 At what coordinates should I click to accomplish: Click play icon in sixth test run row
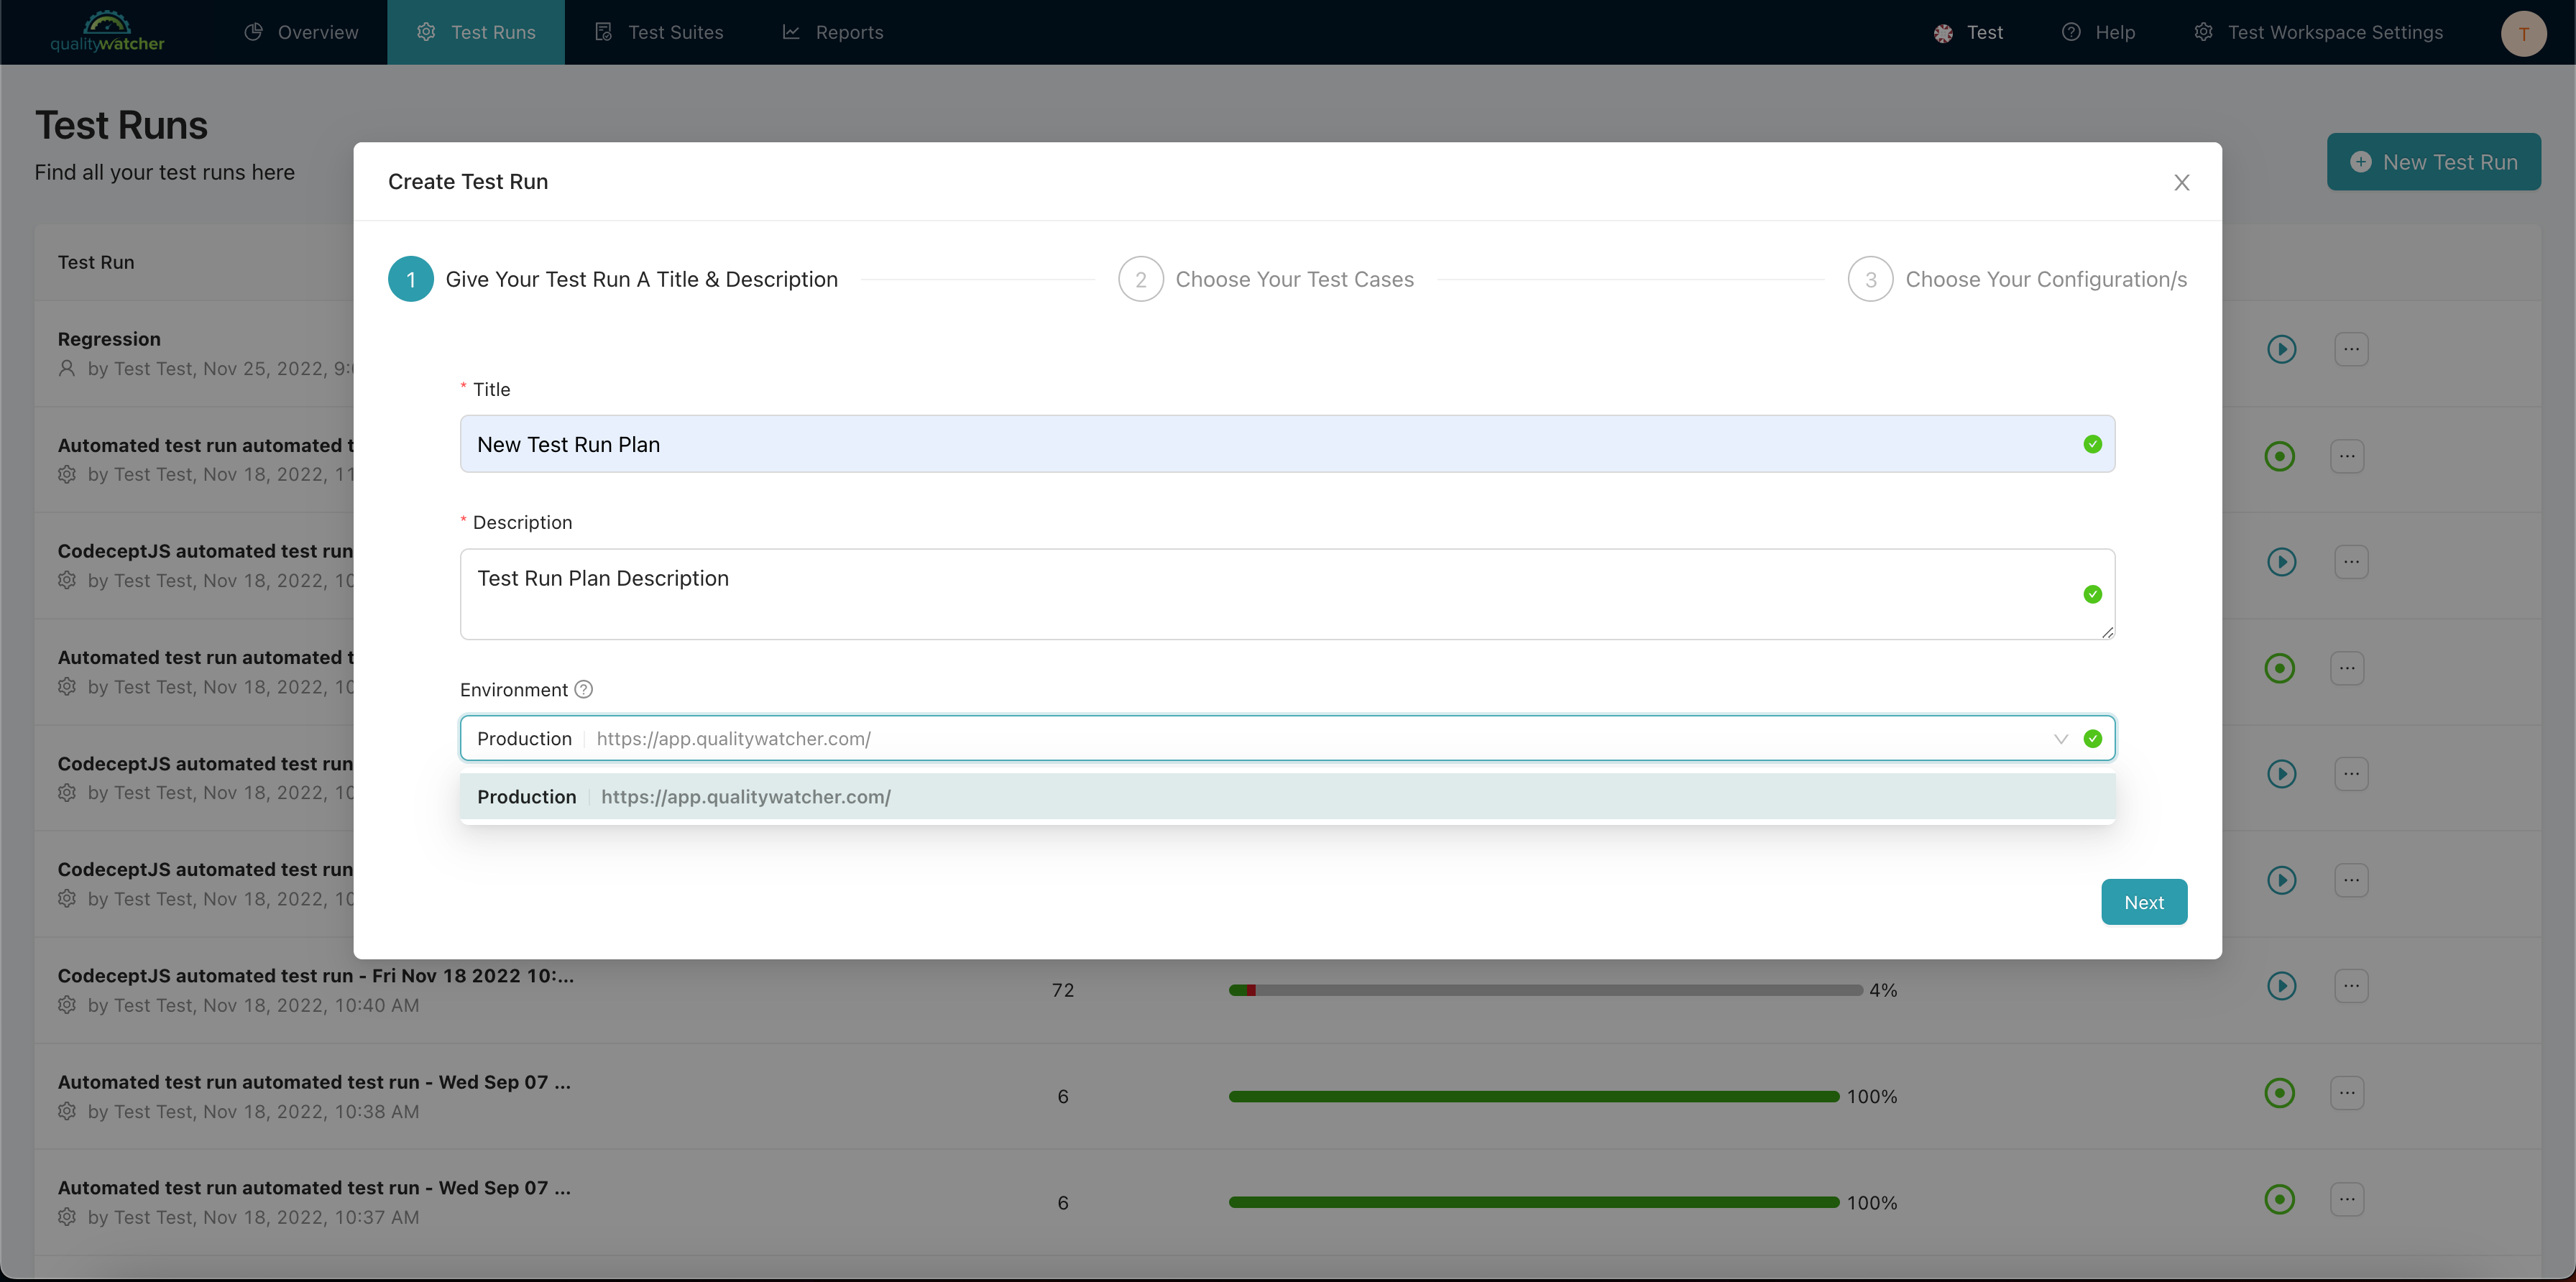2281,880
